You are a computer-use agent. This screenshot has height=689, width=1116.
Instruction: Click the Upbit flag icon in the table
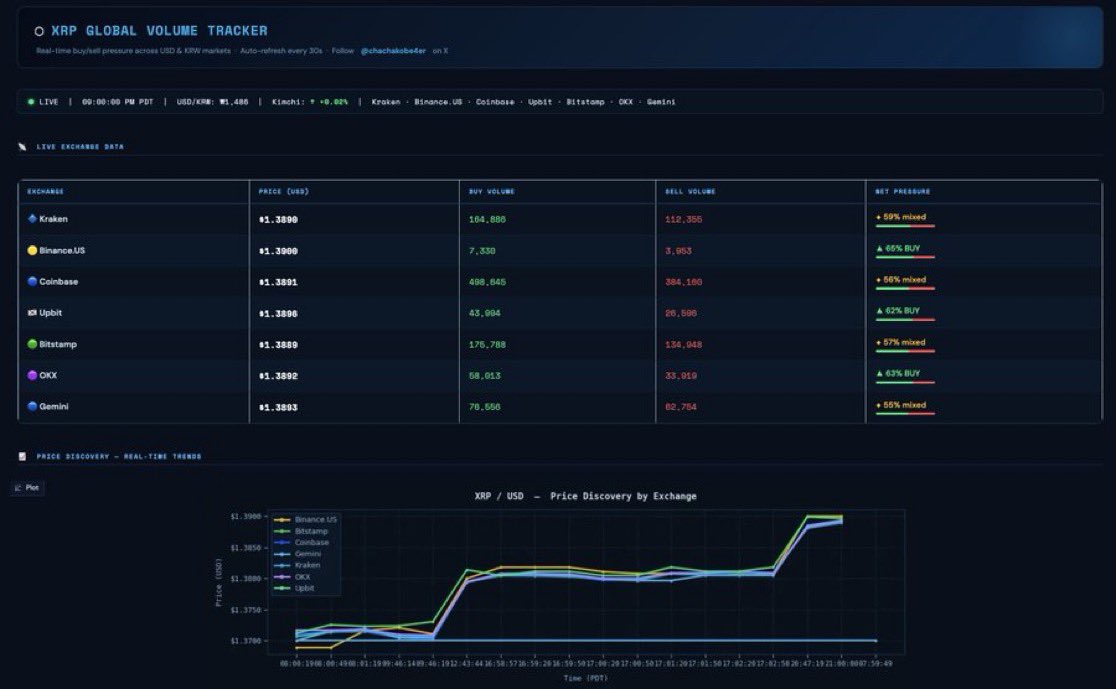coord(32,312)
